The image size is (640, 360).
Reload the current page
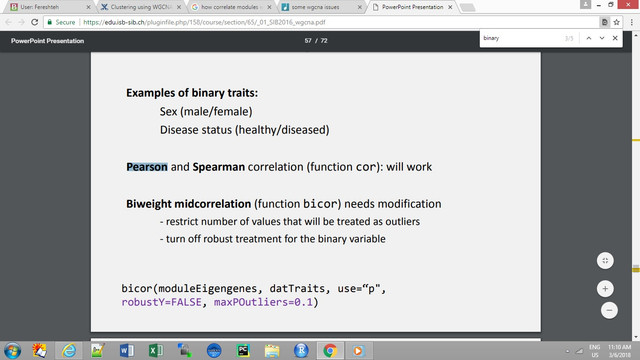point(35,22)
